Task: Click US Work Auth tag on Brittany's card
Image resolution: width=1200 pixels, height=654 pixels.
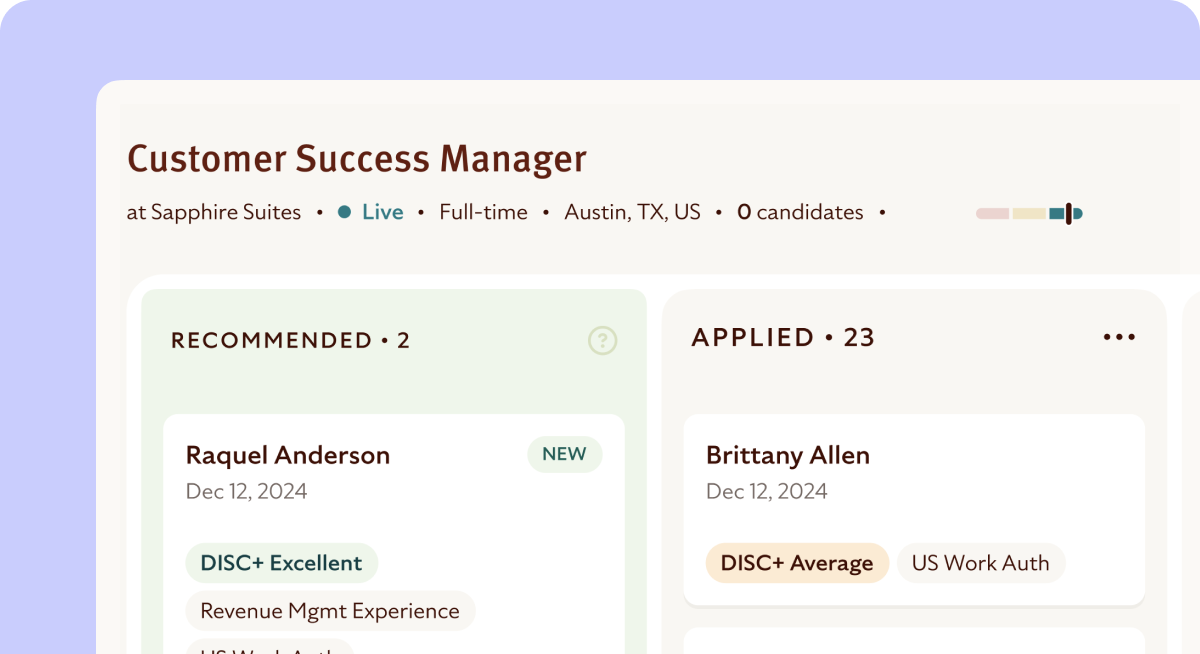Action: (x=980, y=563)
